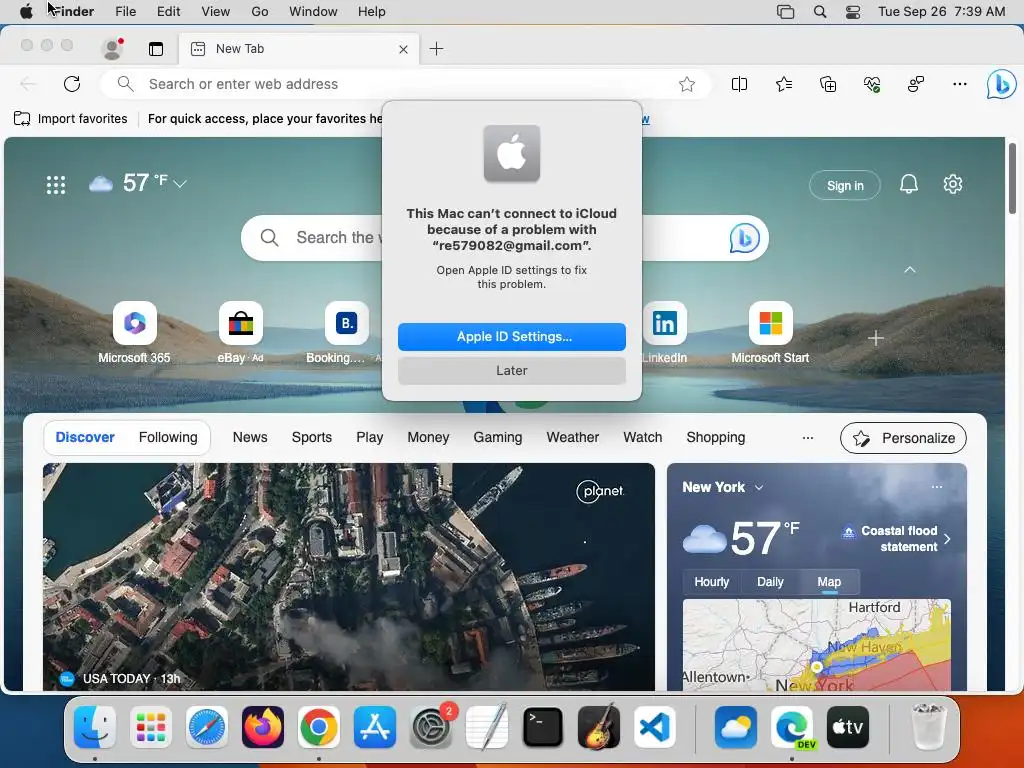Open the apps grid launcher

click(x=56, y=185)
